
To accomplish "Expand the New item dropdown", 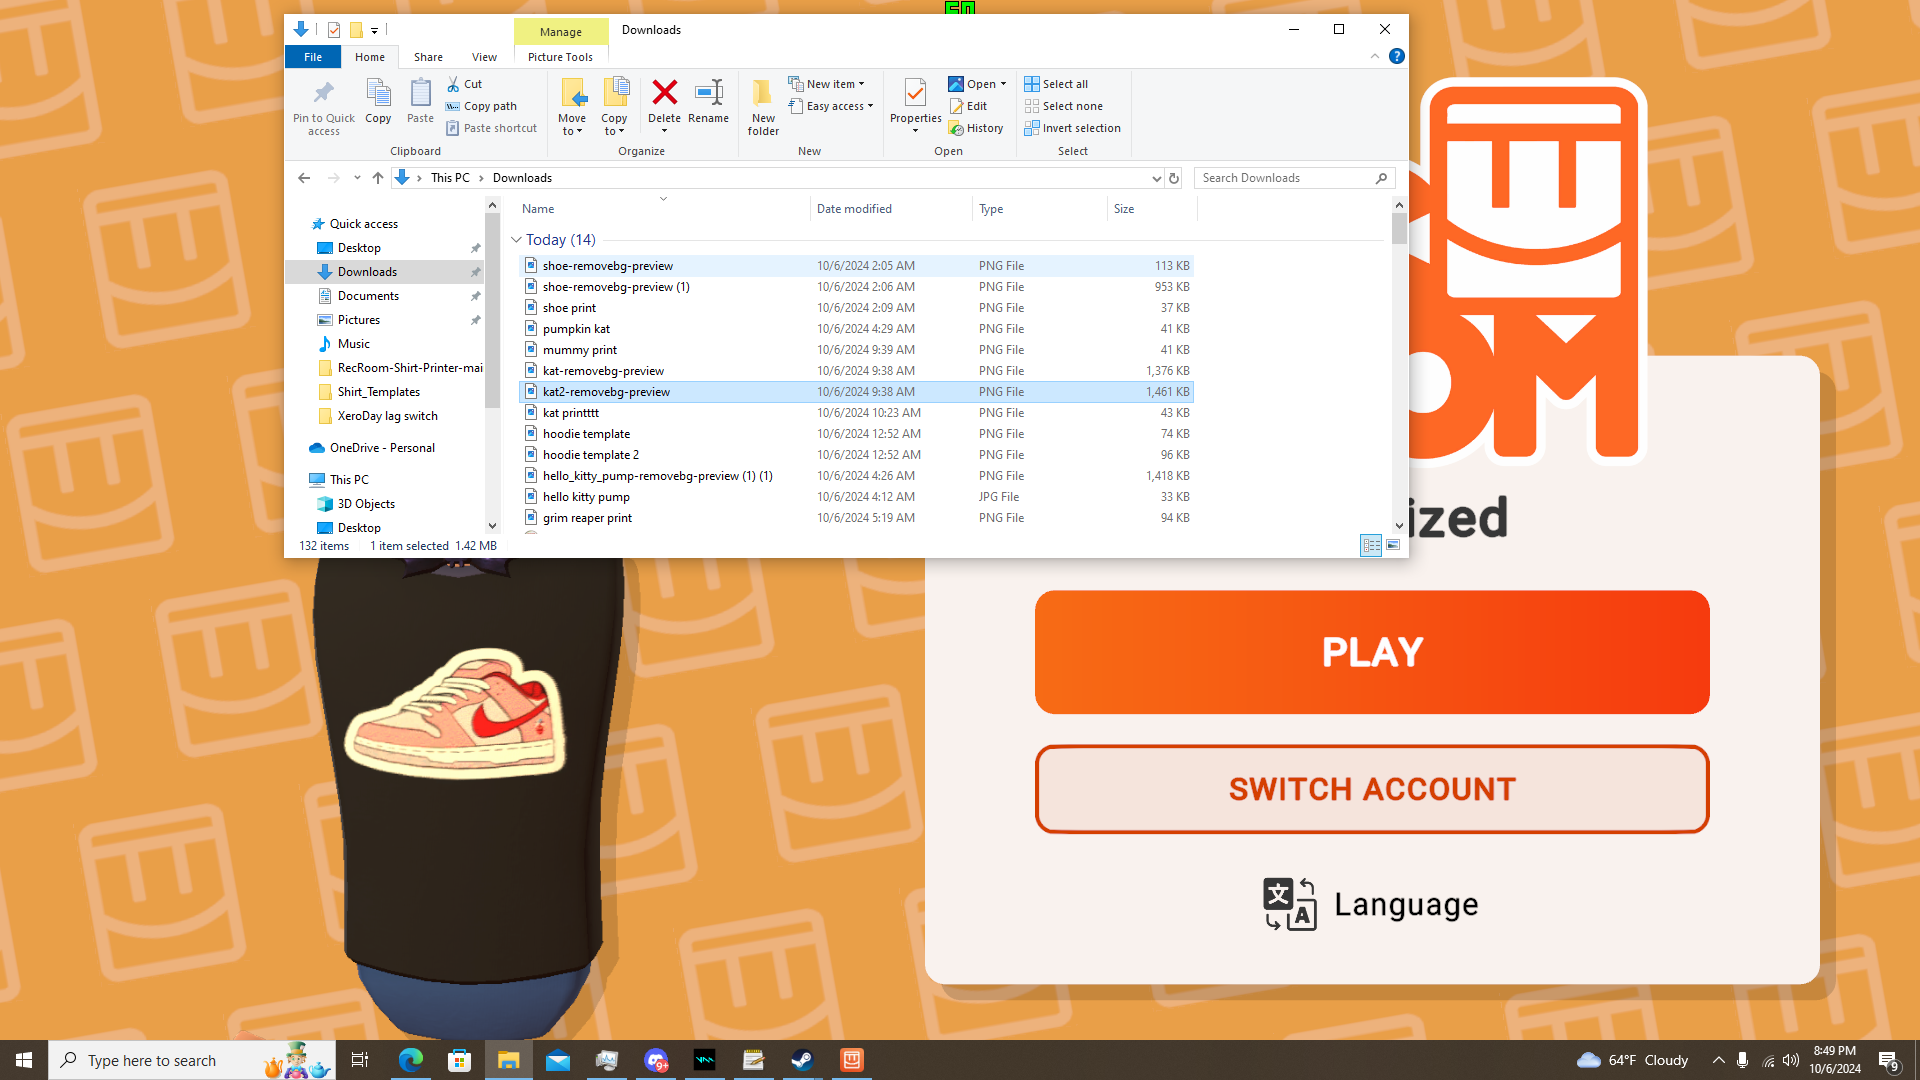I will click(828, 84).
